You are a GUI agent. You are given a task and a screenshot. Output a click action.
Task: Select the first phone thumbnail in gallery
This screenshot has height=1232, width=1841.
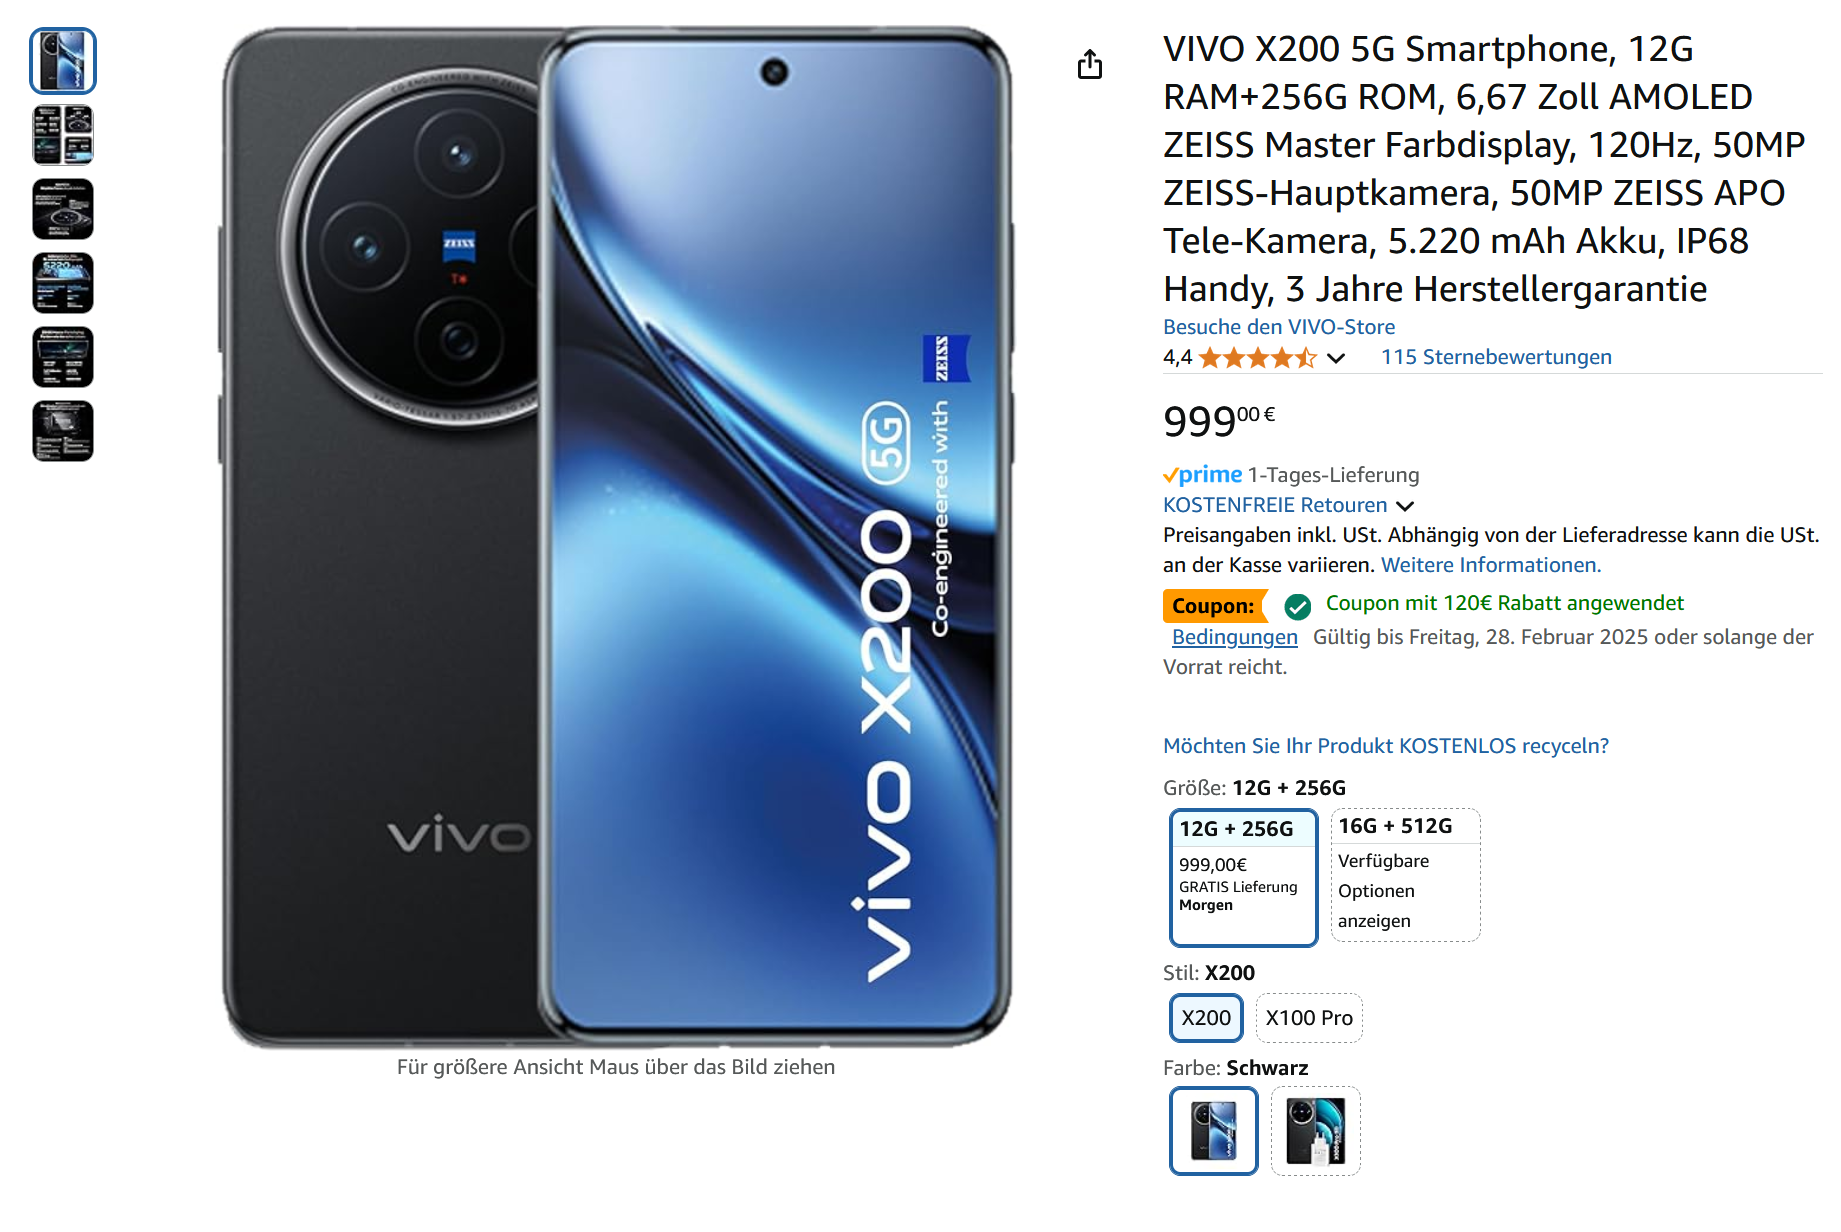(63, 61)
